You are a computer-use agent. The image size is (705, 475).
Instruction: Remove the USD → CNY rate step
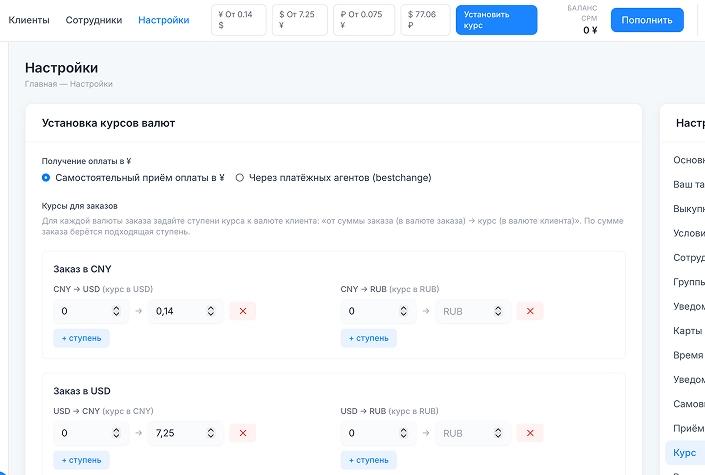[243, 433]
